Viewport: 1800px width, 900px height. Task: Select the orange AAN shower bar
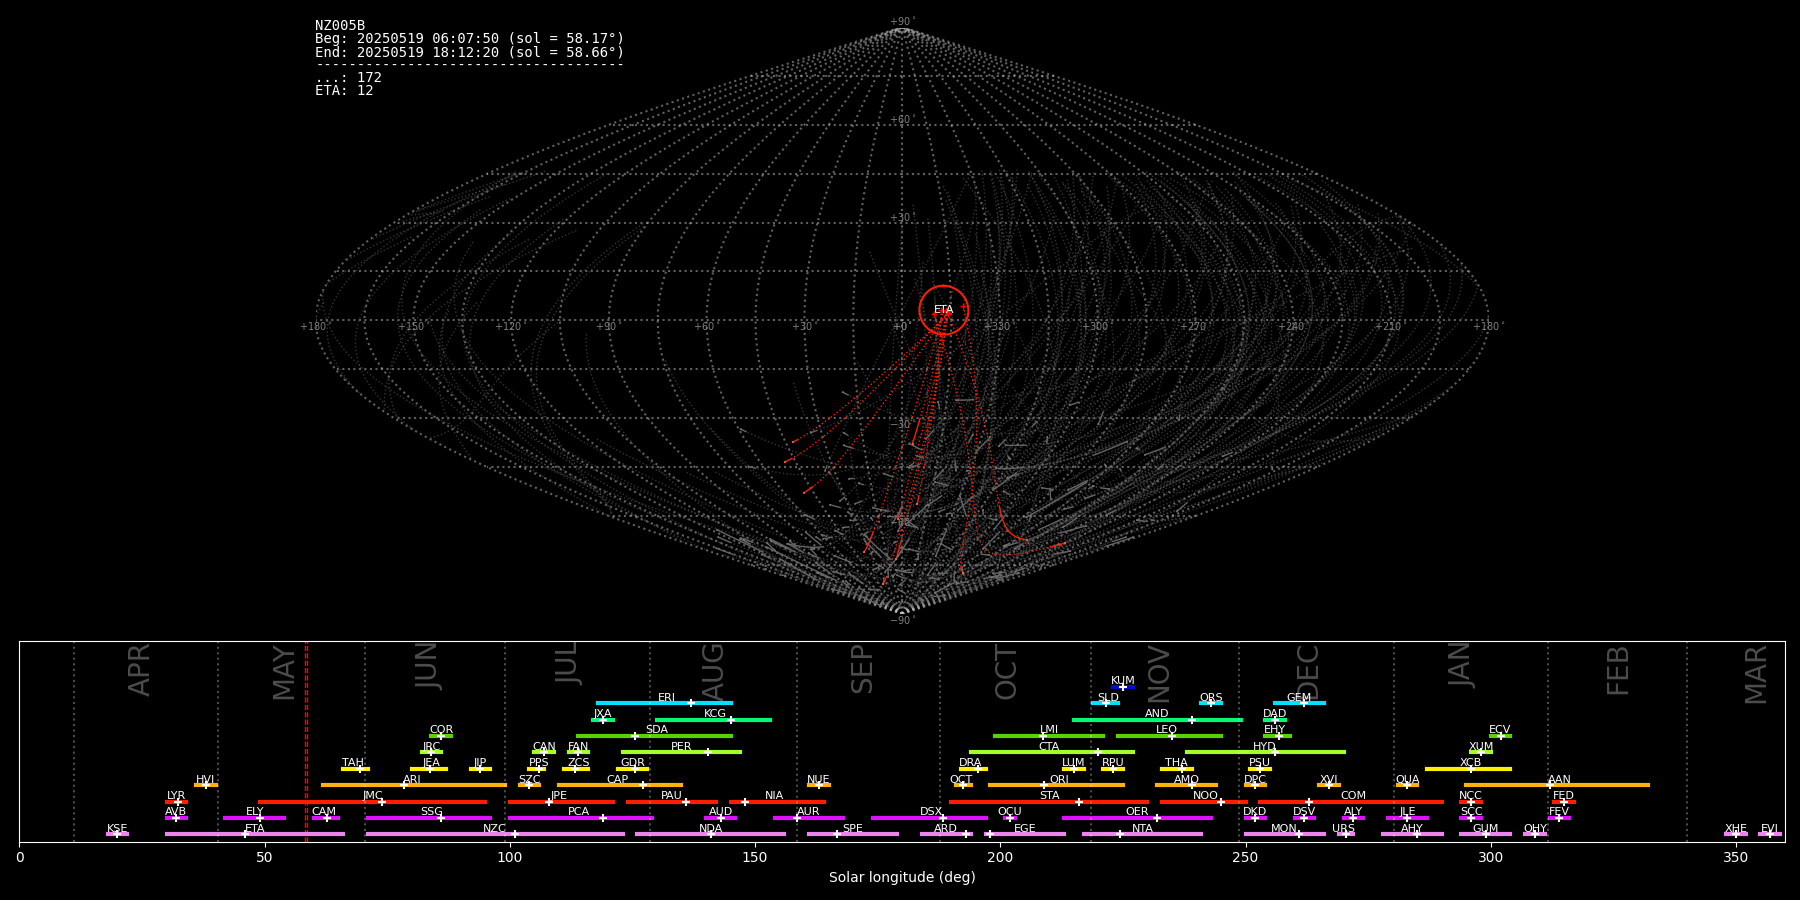(1557, 785)
